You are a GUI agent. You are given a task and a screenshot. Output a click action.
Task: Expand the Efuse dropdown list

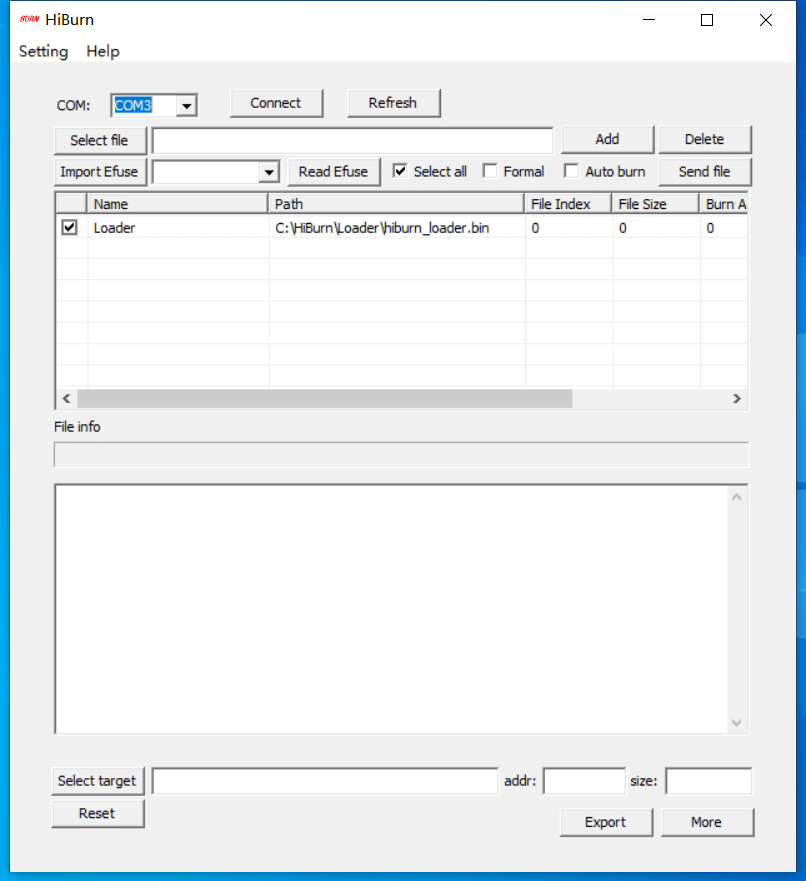(269, 172)
